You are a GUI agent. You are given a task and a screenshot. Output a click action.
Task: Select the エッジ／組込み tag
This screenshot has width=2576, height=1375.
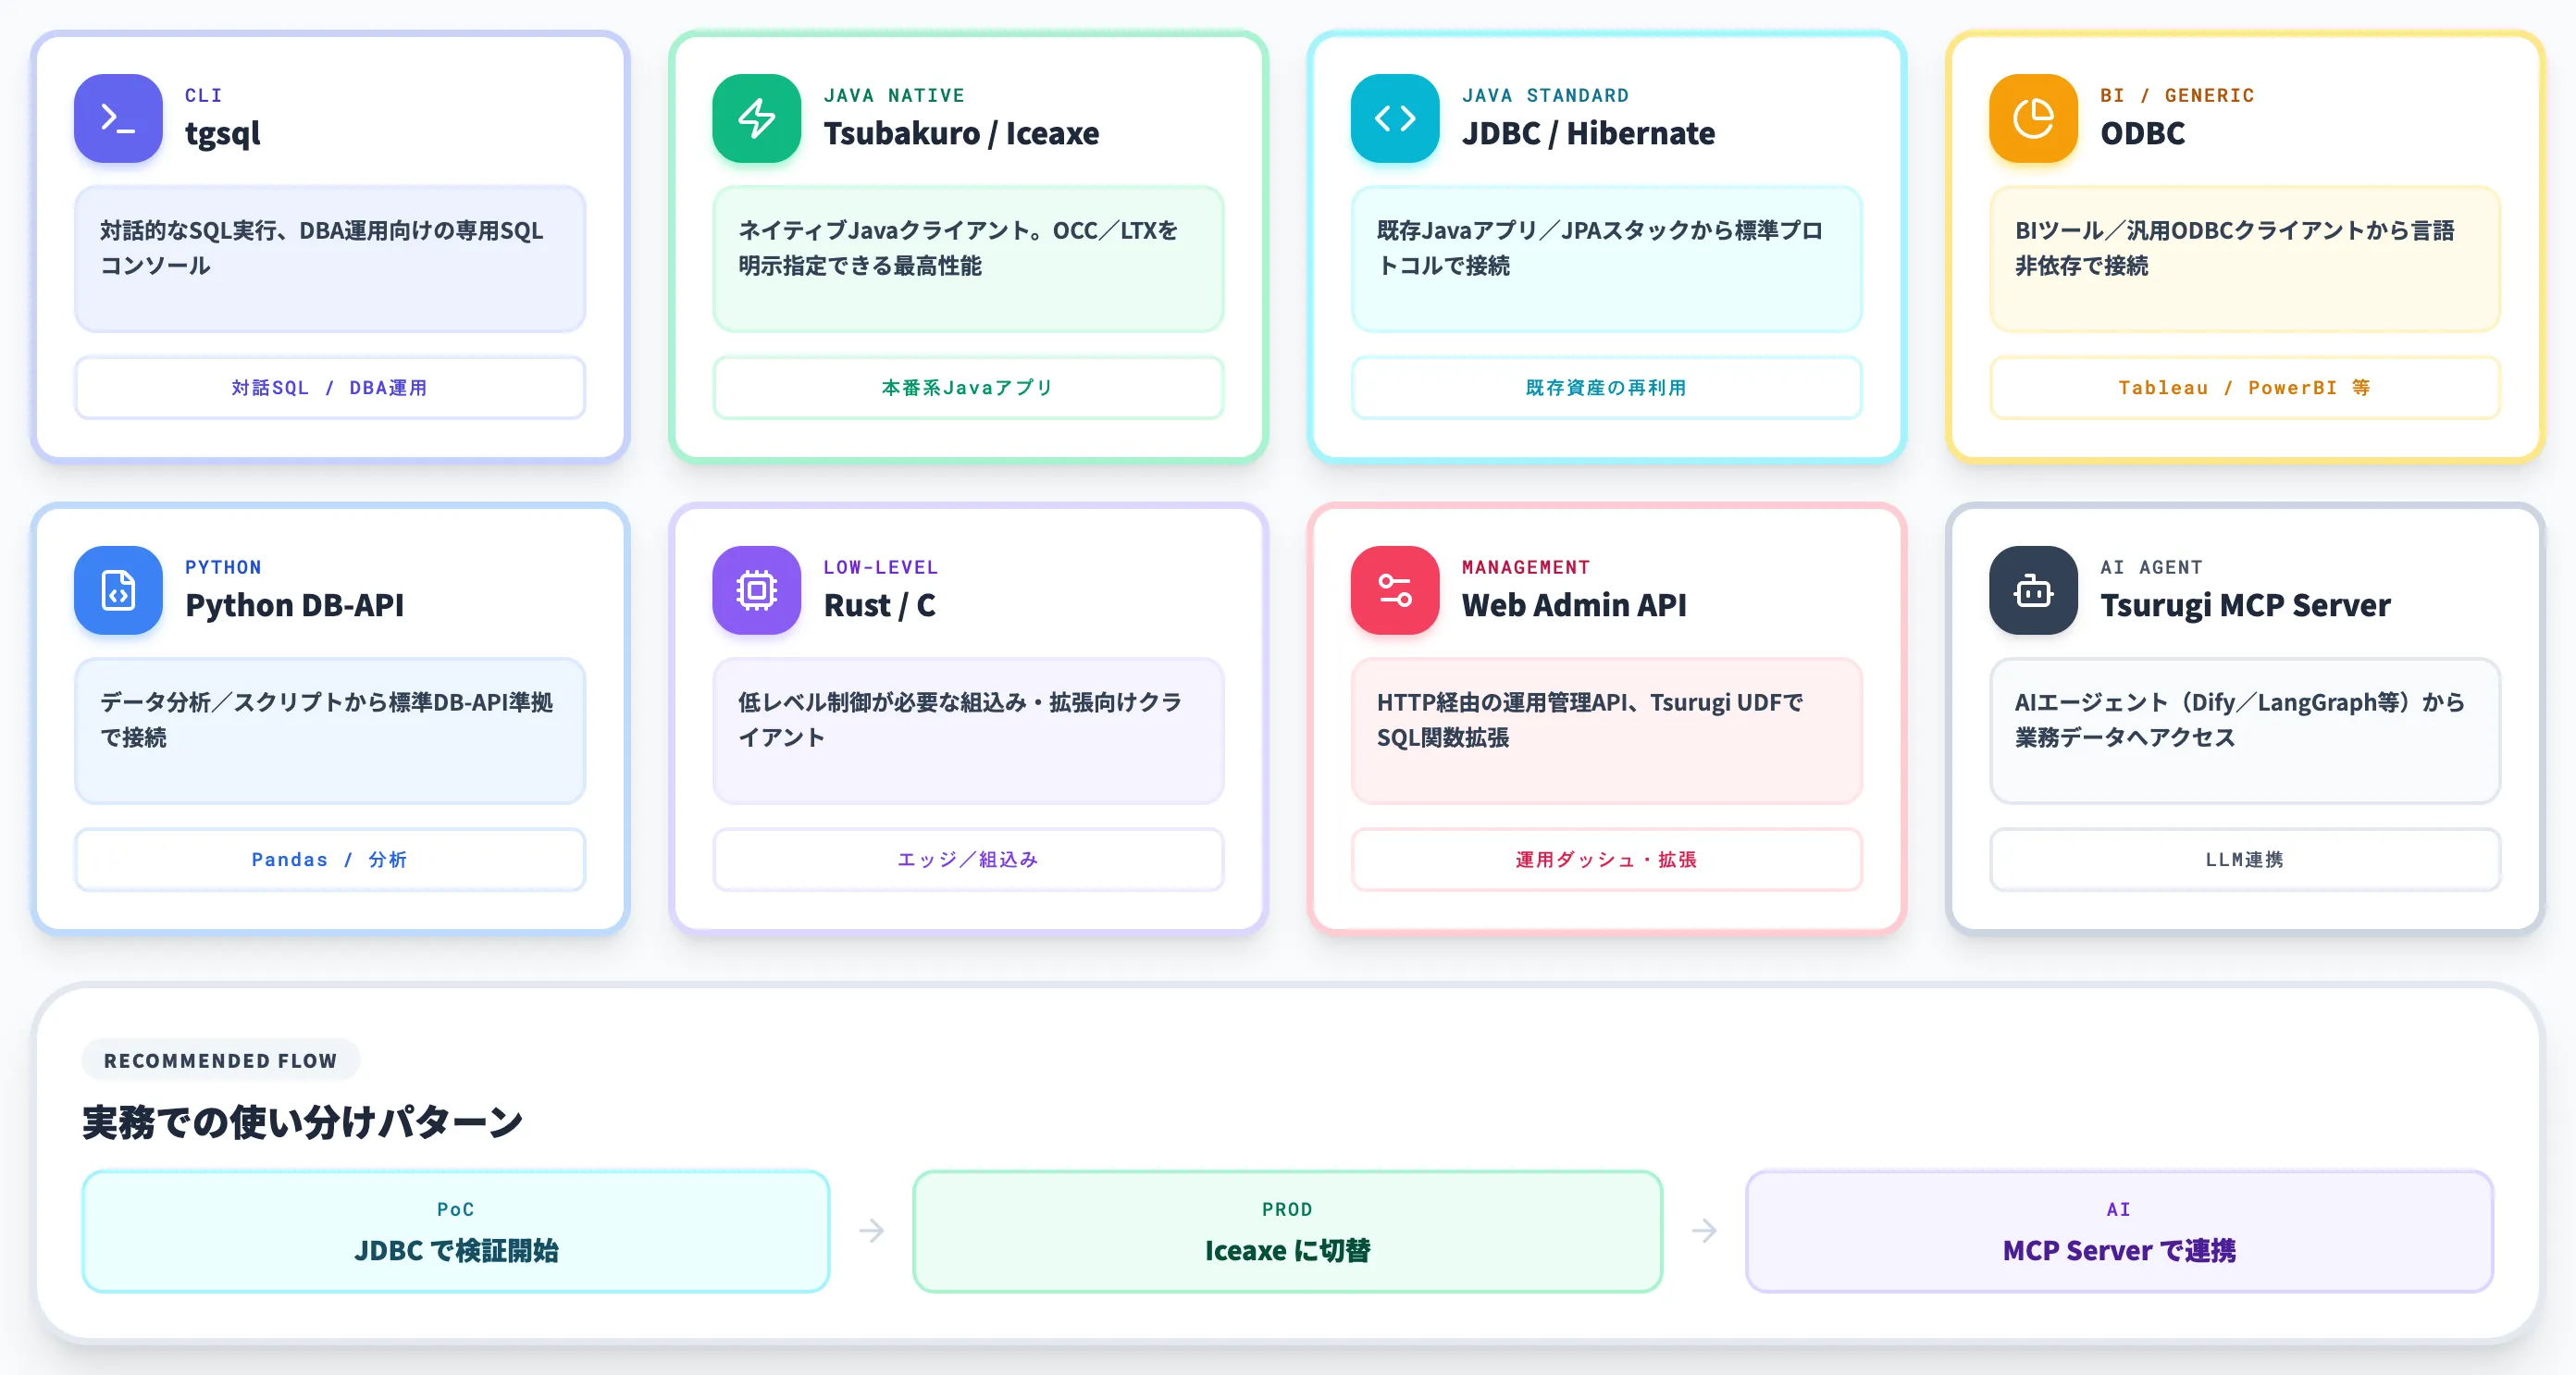[x=968, y=859]
